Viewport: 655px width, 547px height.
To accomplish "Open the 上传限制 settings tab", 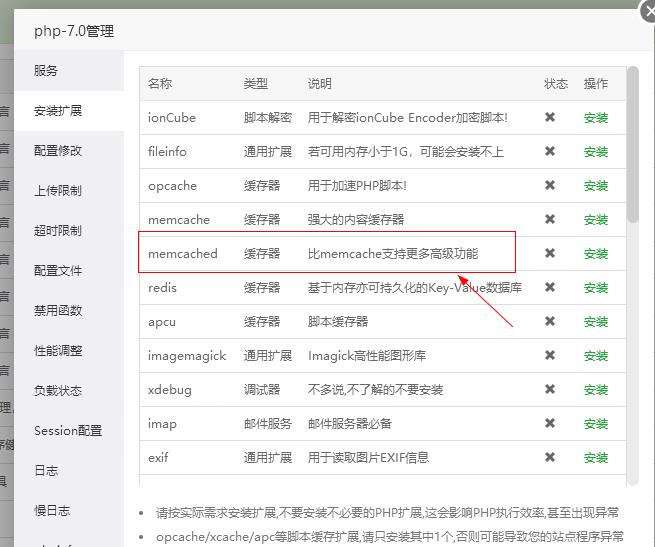I will tap(58, 191).
